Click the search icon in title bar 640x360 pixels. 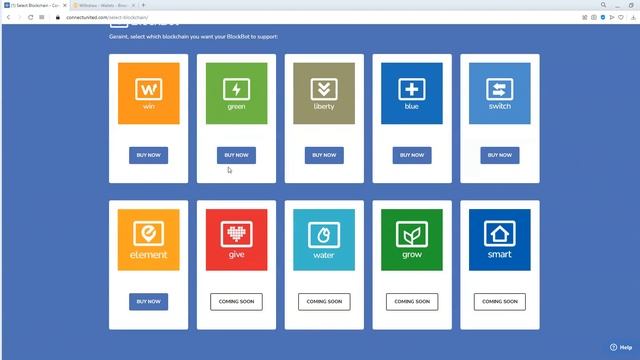click(x=603, y=5)
